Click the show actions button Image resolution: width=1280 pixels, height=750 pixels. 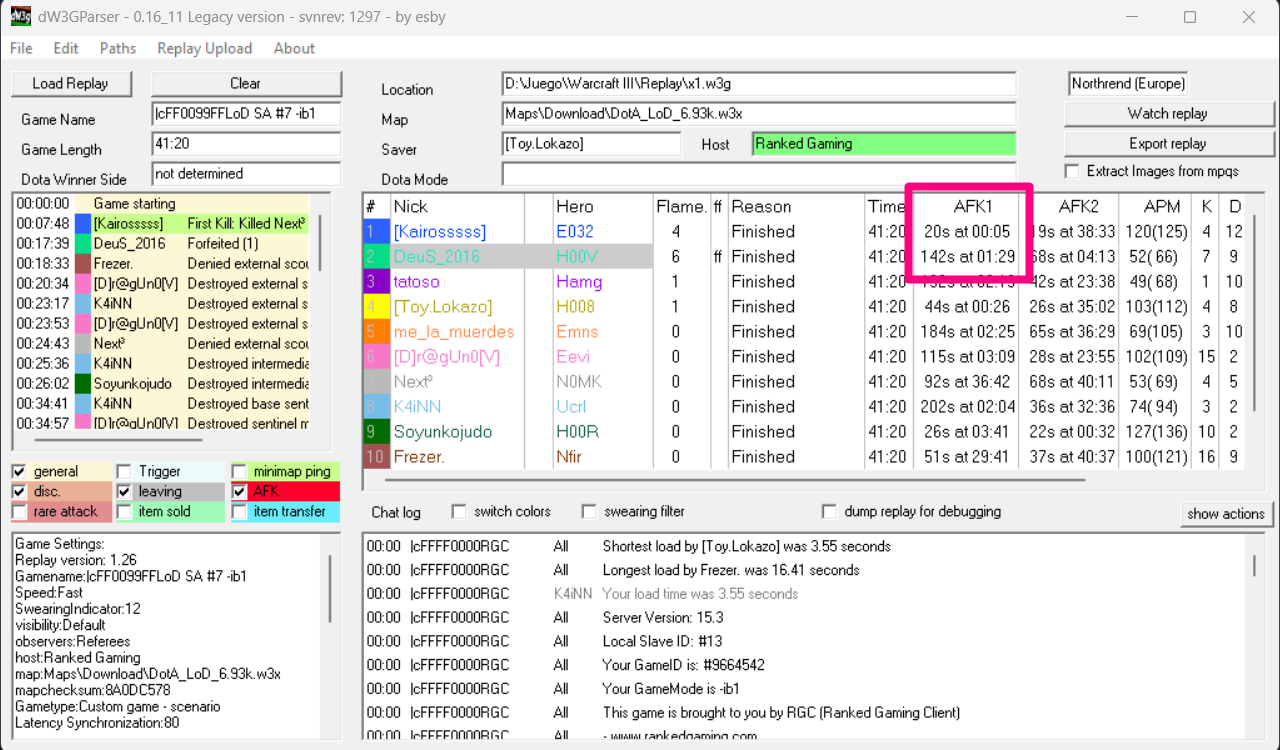(1226, 514)
